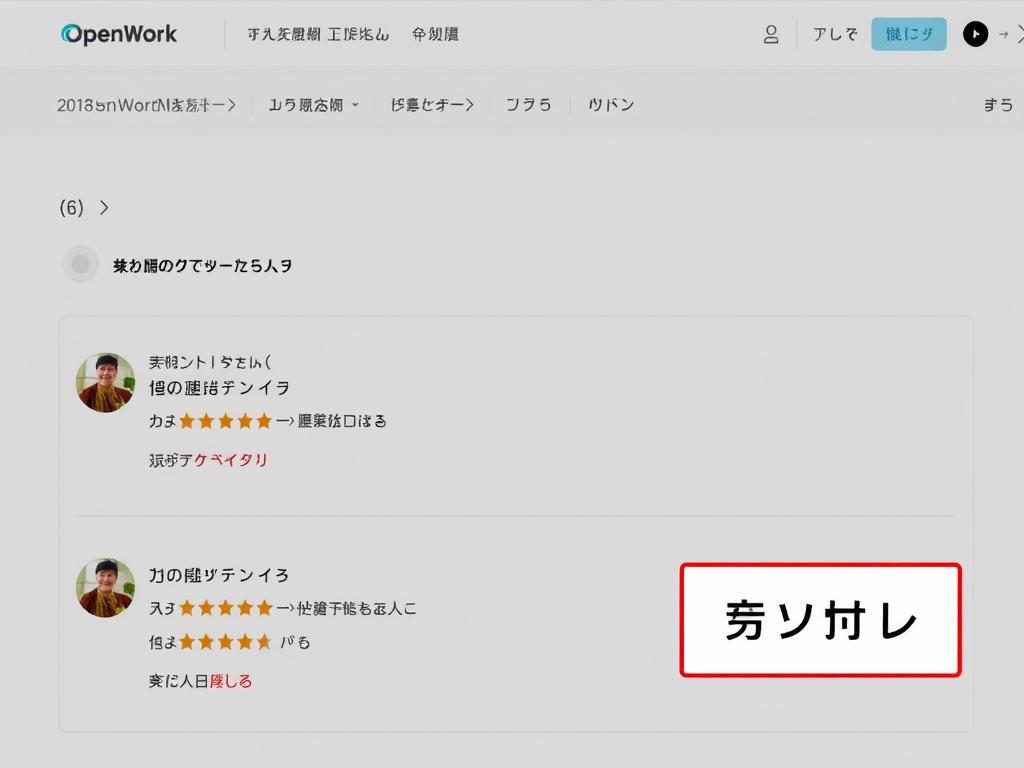This screenshot has width=1024, height=768.
Task: Open the red link in the second review
Action: (x=231, y=681)
